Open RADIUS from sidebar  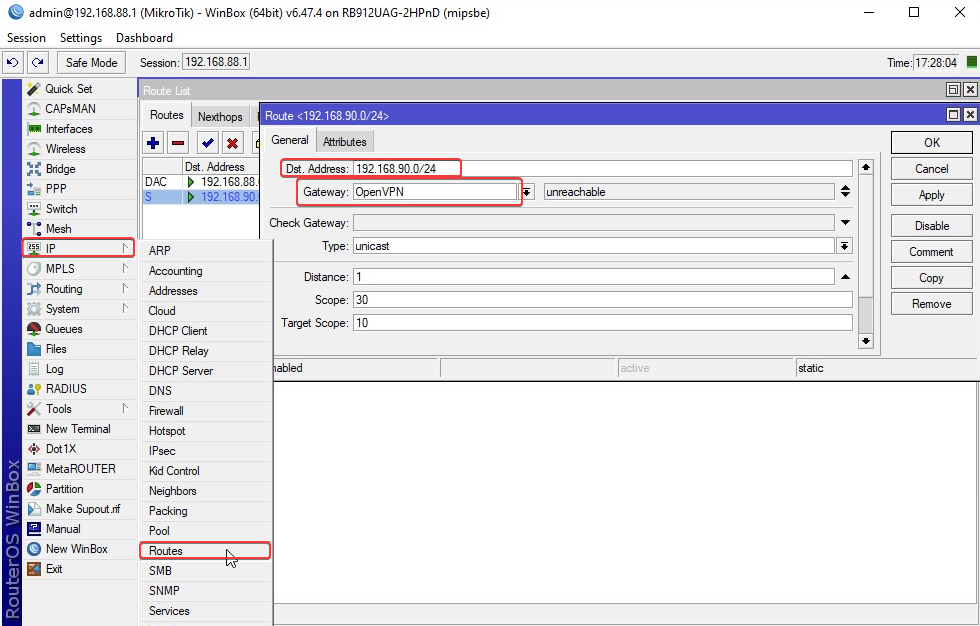point(79,389)
